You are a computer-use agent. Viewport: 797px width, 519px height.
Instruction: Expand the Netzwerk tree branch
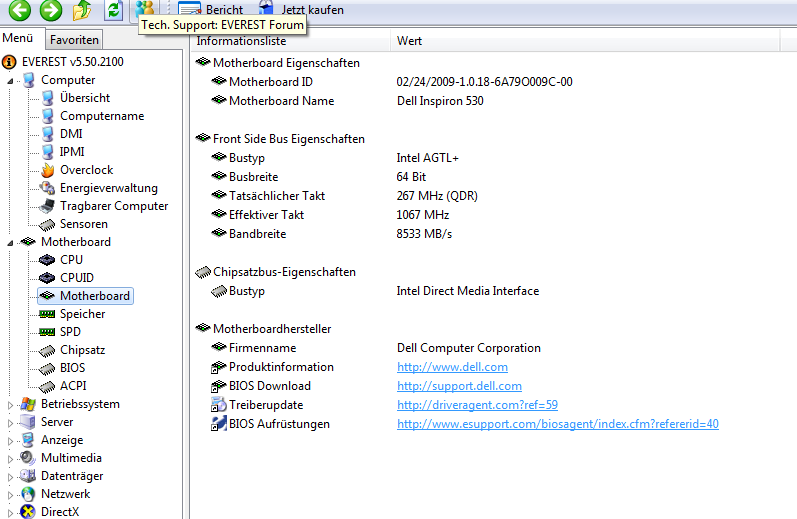coord(10,495)
